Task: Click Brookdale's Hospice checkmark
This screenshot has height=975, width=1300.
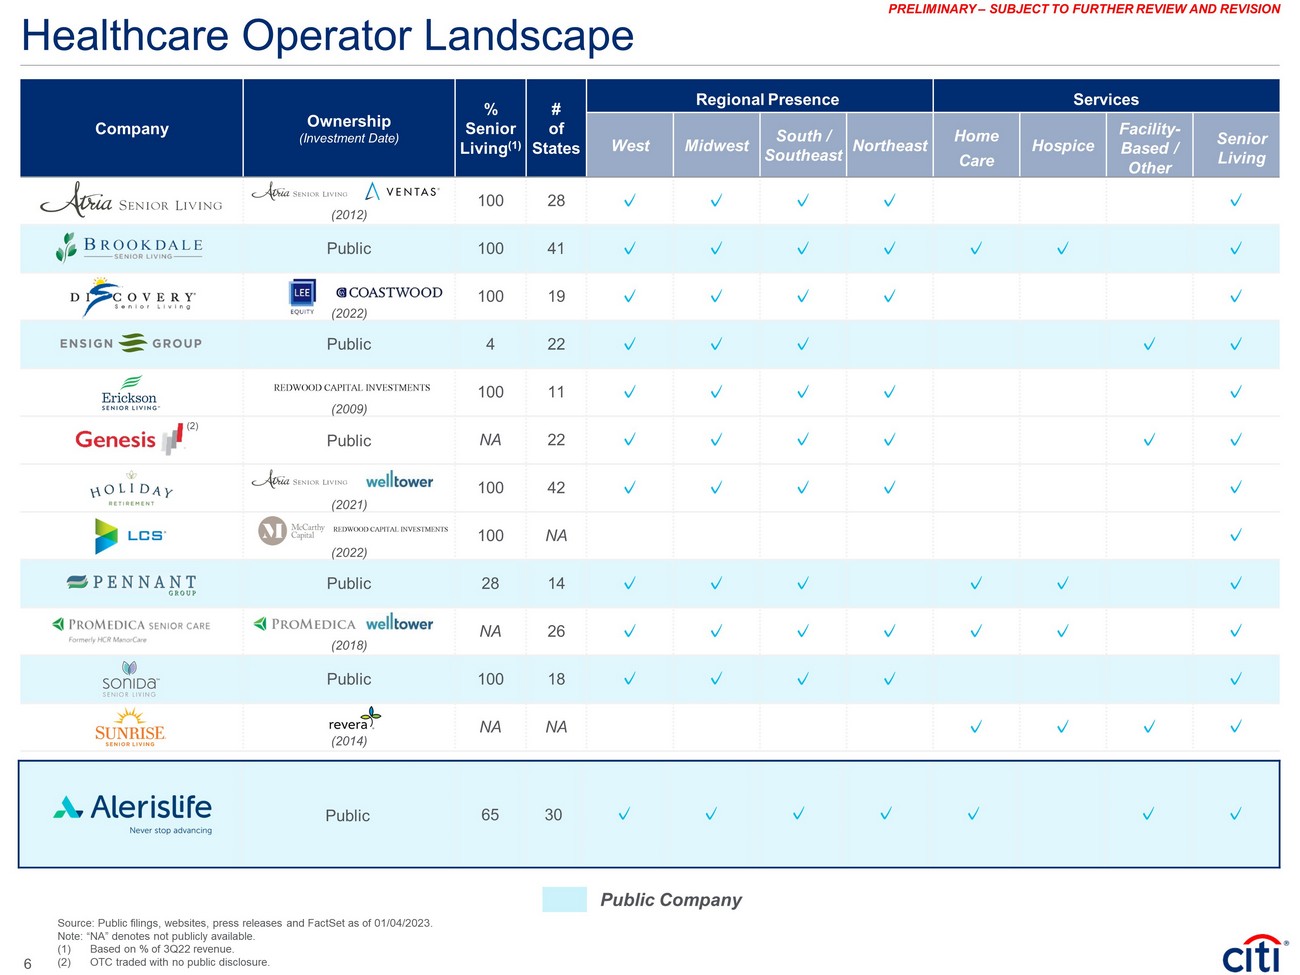Action: 1062,249
